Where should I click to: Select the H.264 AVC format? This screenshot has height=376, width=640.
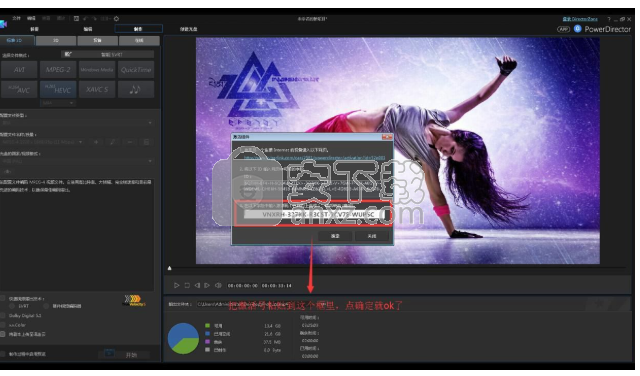pos(19,89)
